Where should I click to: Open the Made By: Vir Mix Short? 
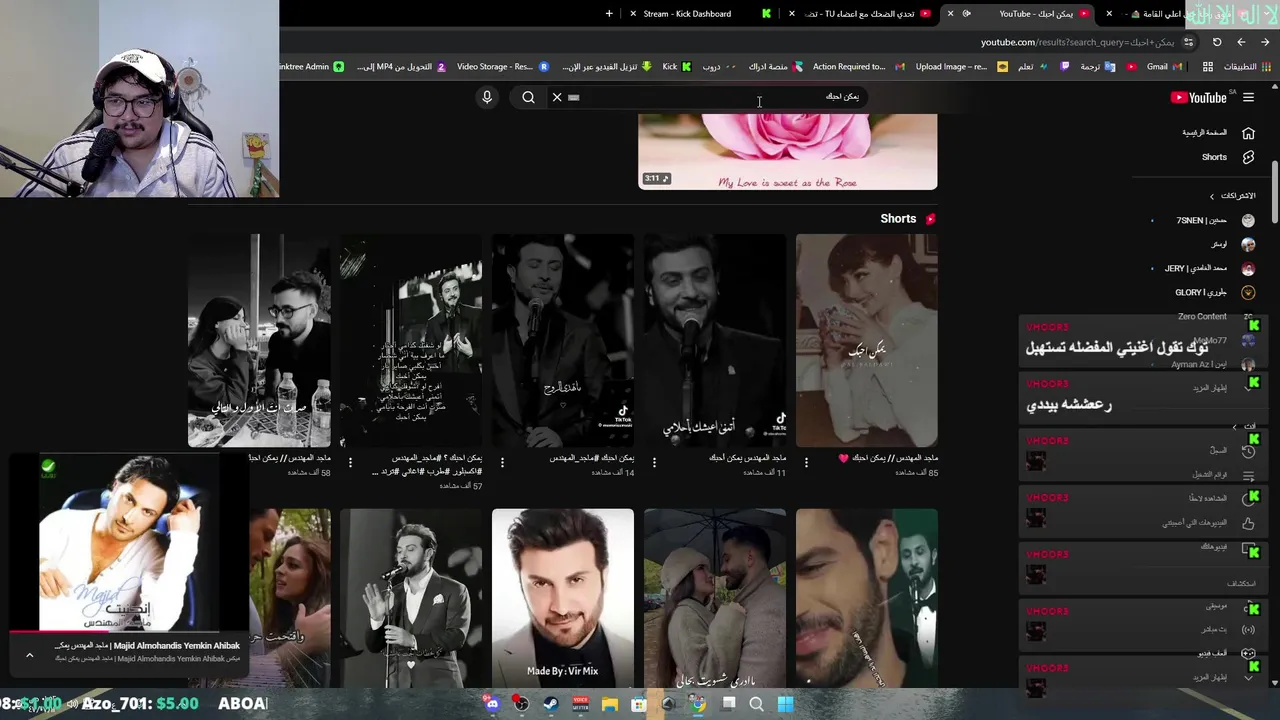point(562,598)
